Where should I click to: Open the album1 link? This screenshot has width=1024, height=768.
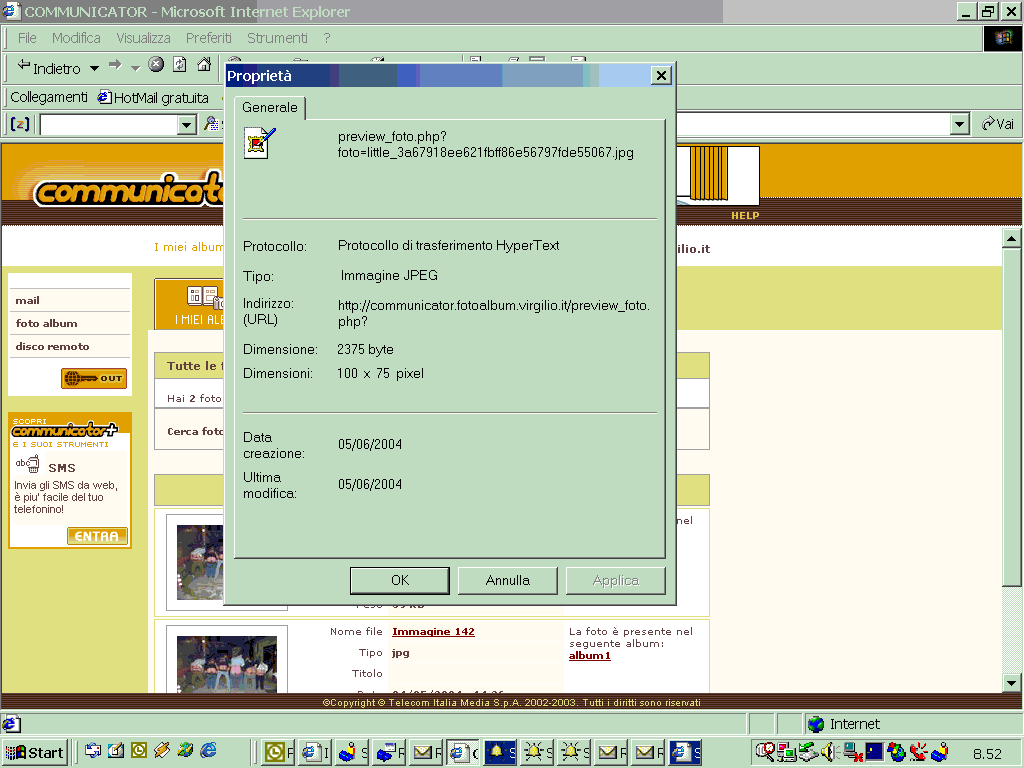589,656
